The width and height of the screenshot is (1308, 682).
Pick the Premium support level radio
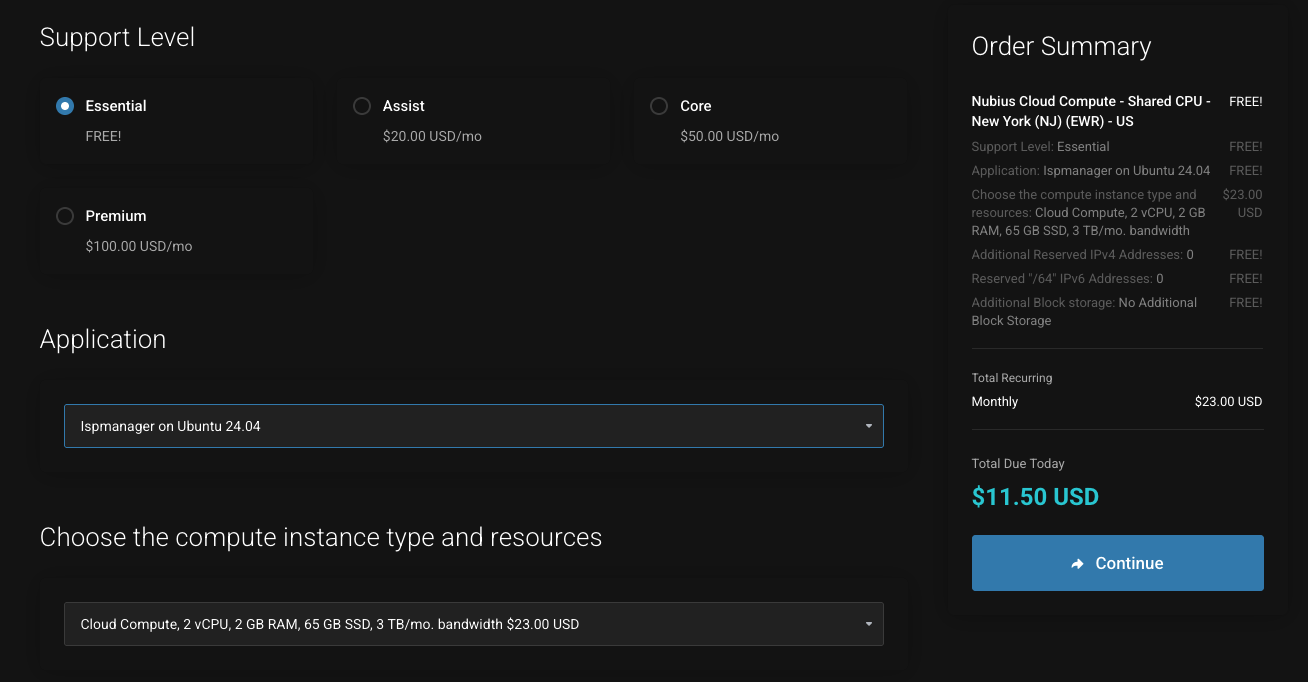click(x=65, y=216)
